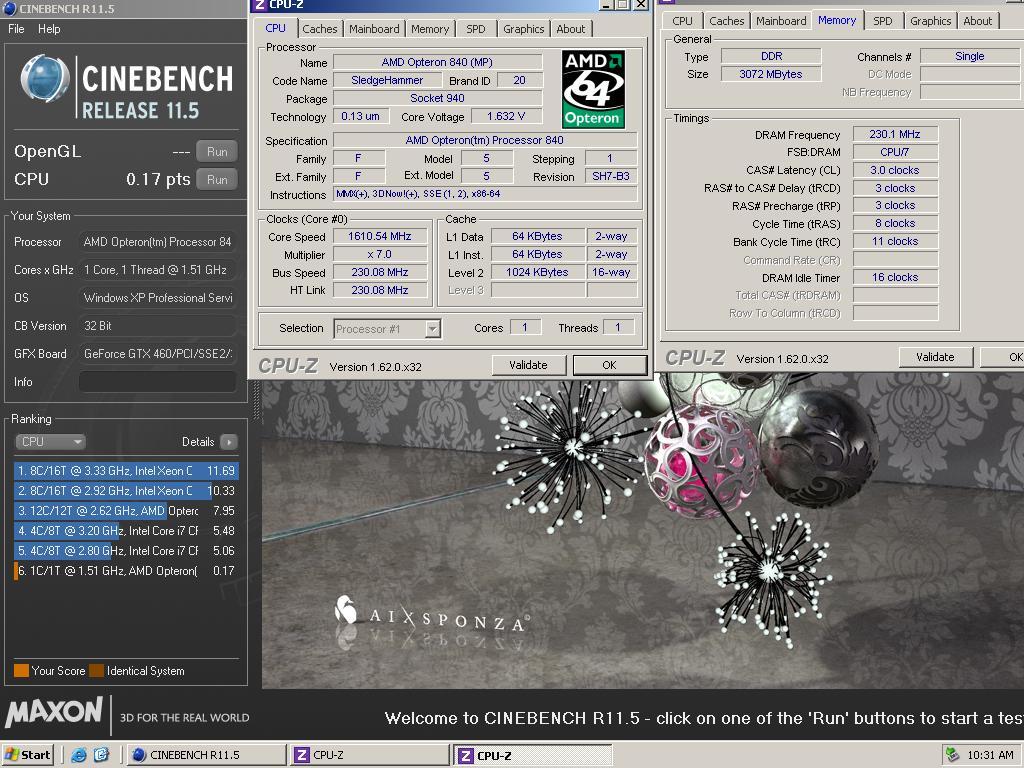Click the Revision value SH7-B3
This screenshot has width=1024, height=768.
click(x=611, y=176)
